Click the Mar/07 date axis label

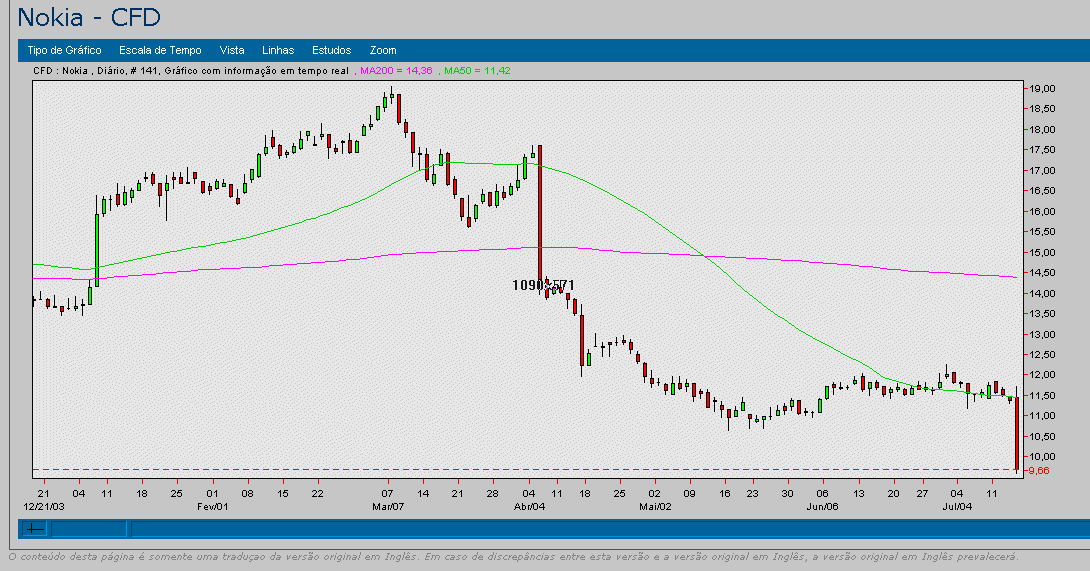(x=388, y=506)
